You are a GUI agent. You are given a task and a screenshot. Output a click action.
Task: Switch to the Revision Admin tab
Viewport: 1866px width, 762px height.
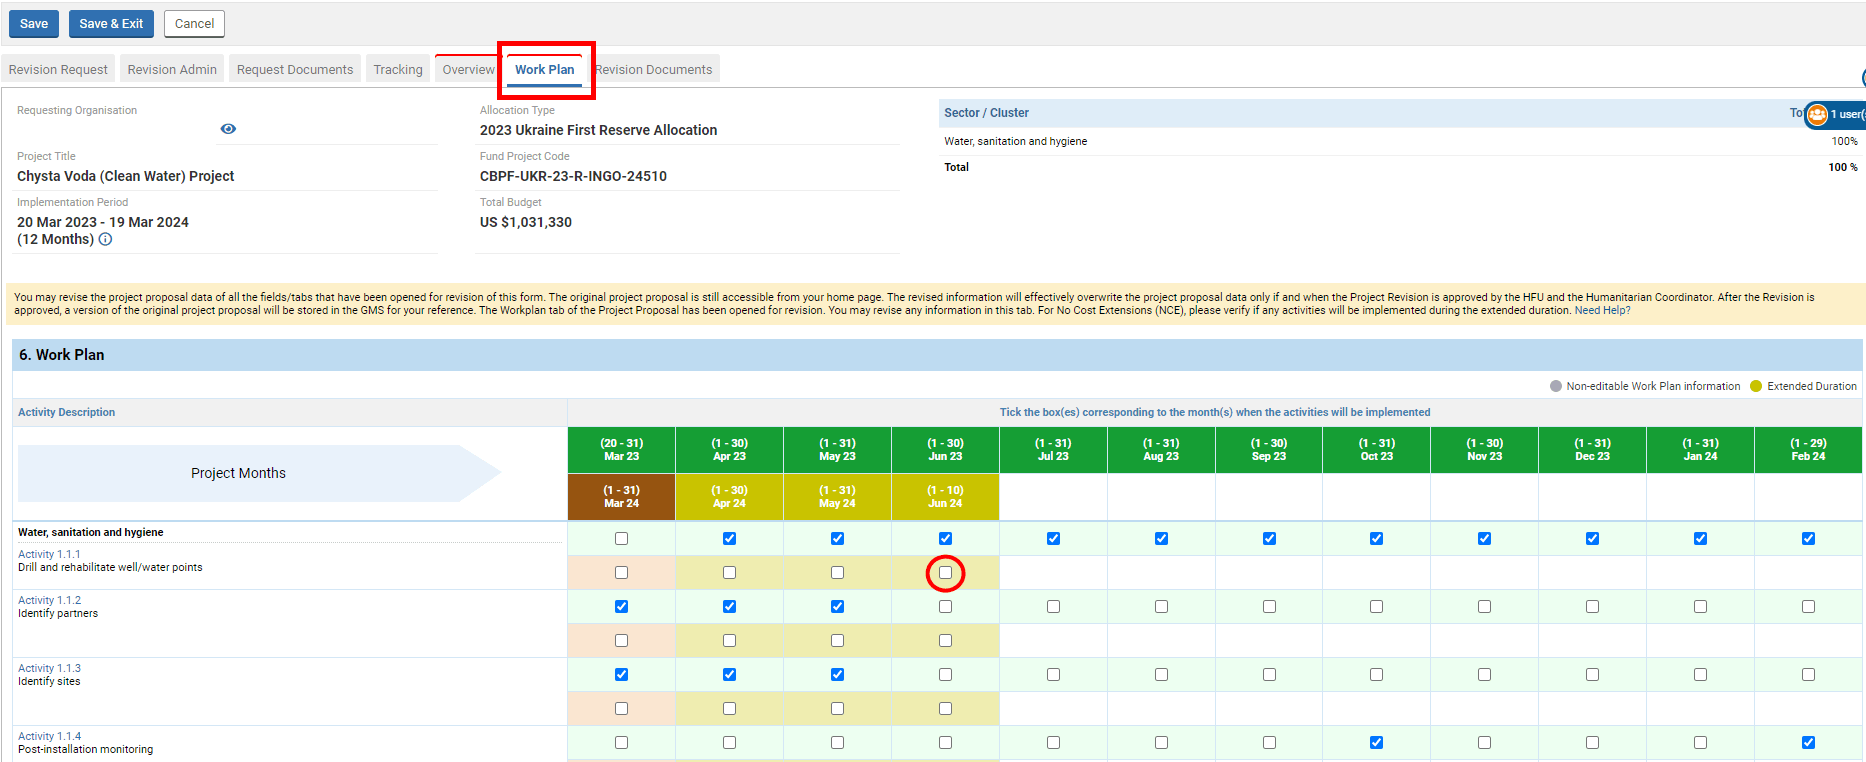tap(172, 70)
